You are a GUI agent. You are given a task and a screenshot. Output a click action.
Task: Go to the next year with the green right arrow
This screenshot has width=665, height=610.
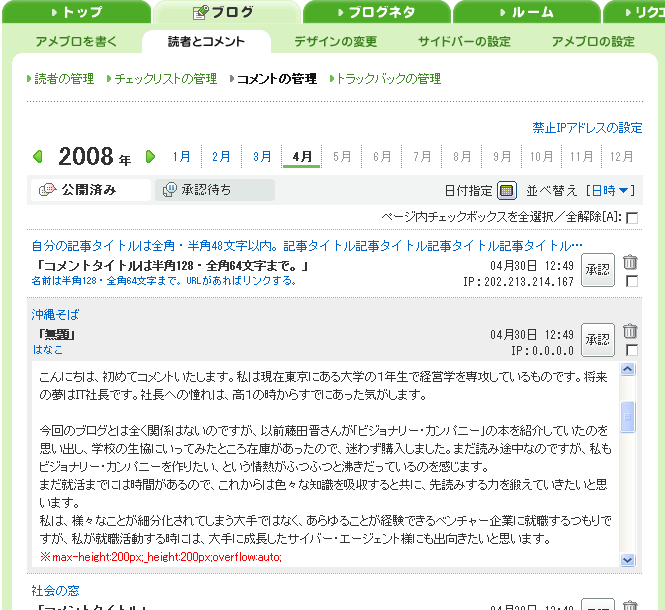pos(150,157)
